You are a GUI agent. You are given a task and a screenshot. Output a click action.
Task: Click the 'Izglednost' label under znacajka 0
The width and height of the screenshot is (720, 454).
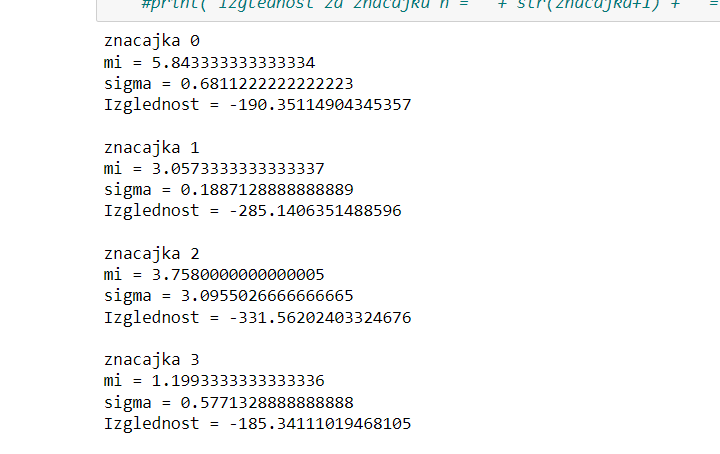coord(152,105)
